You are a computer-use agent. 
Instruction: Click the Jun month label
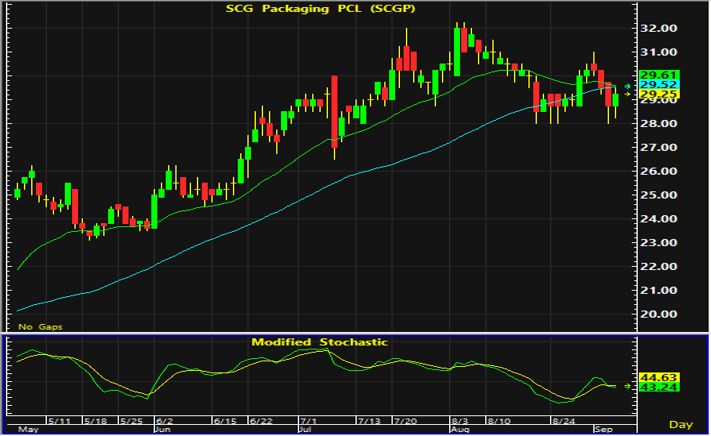(163, 429)
